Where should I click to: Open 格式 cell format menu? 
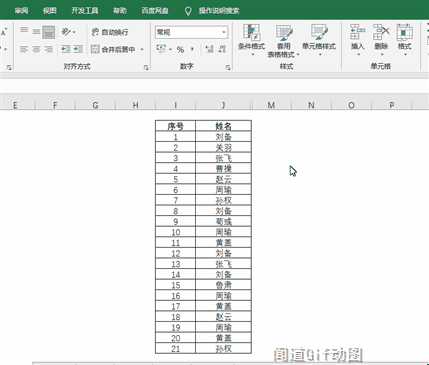[x=404, y=40]
